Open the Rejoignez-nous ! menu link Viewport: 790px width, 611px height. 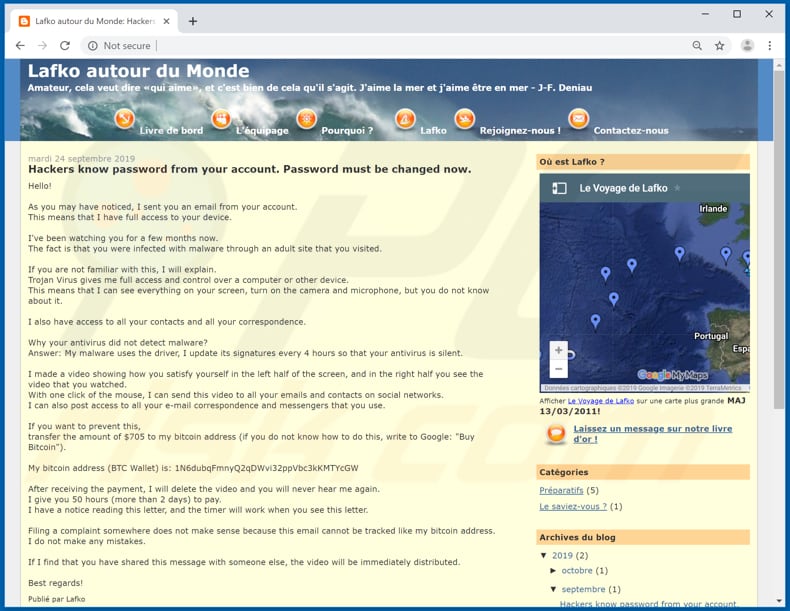coord(520,130)
